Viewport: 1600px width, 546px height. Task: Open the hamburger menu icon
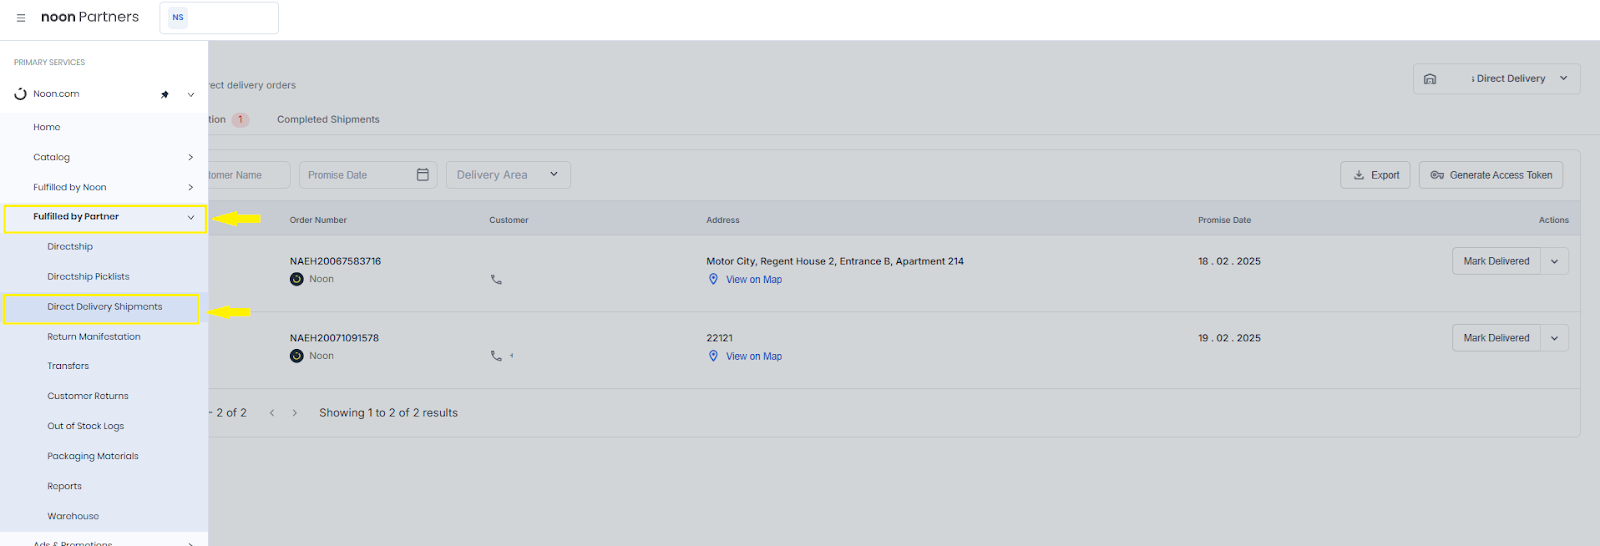point(20,18)
